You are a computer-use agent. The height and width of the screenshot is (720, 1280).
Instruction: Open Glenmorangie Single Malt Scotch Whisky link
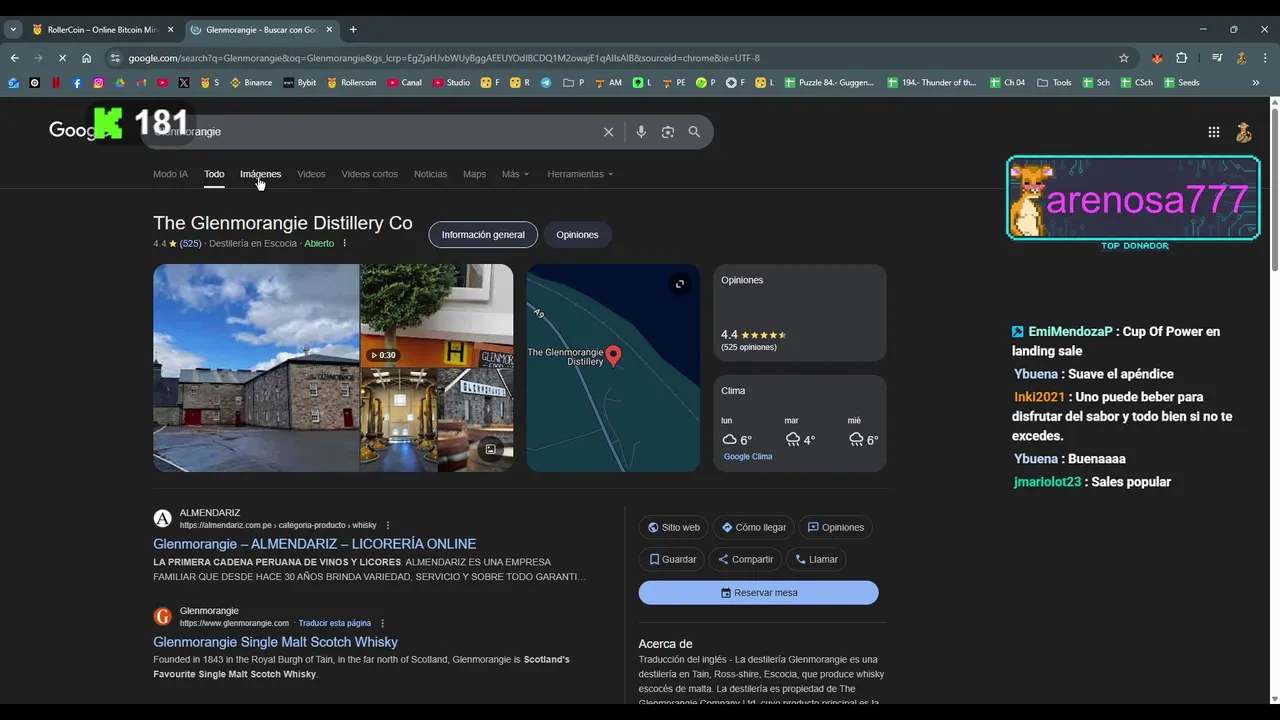click(275, 642)
